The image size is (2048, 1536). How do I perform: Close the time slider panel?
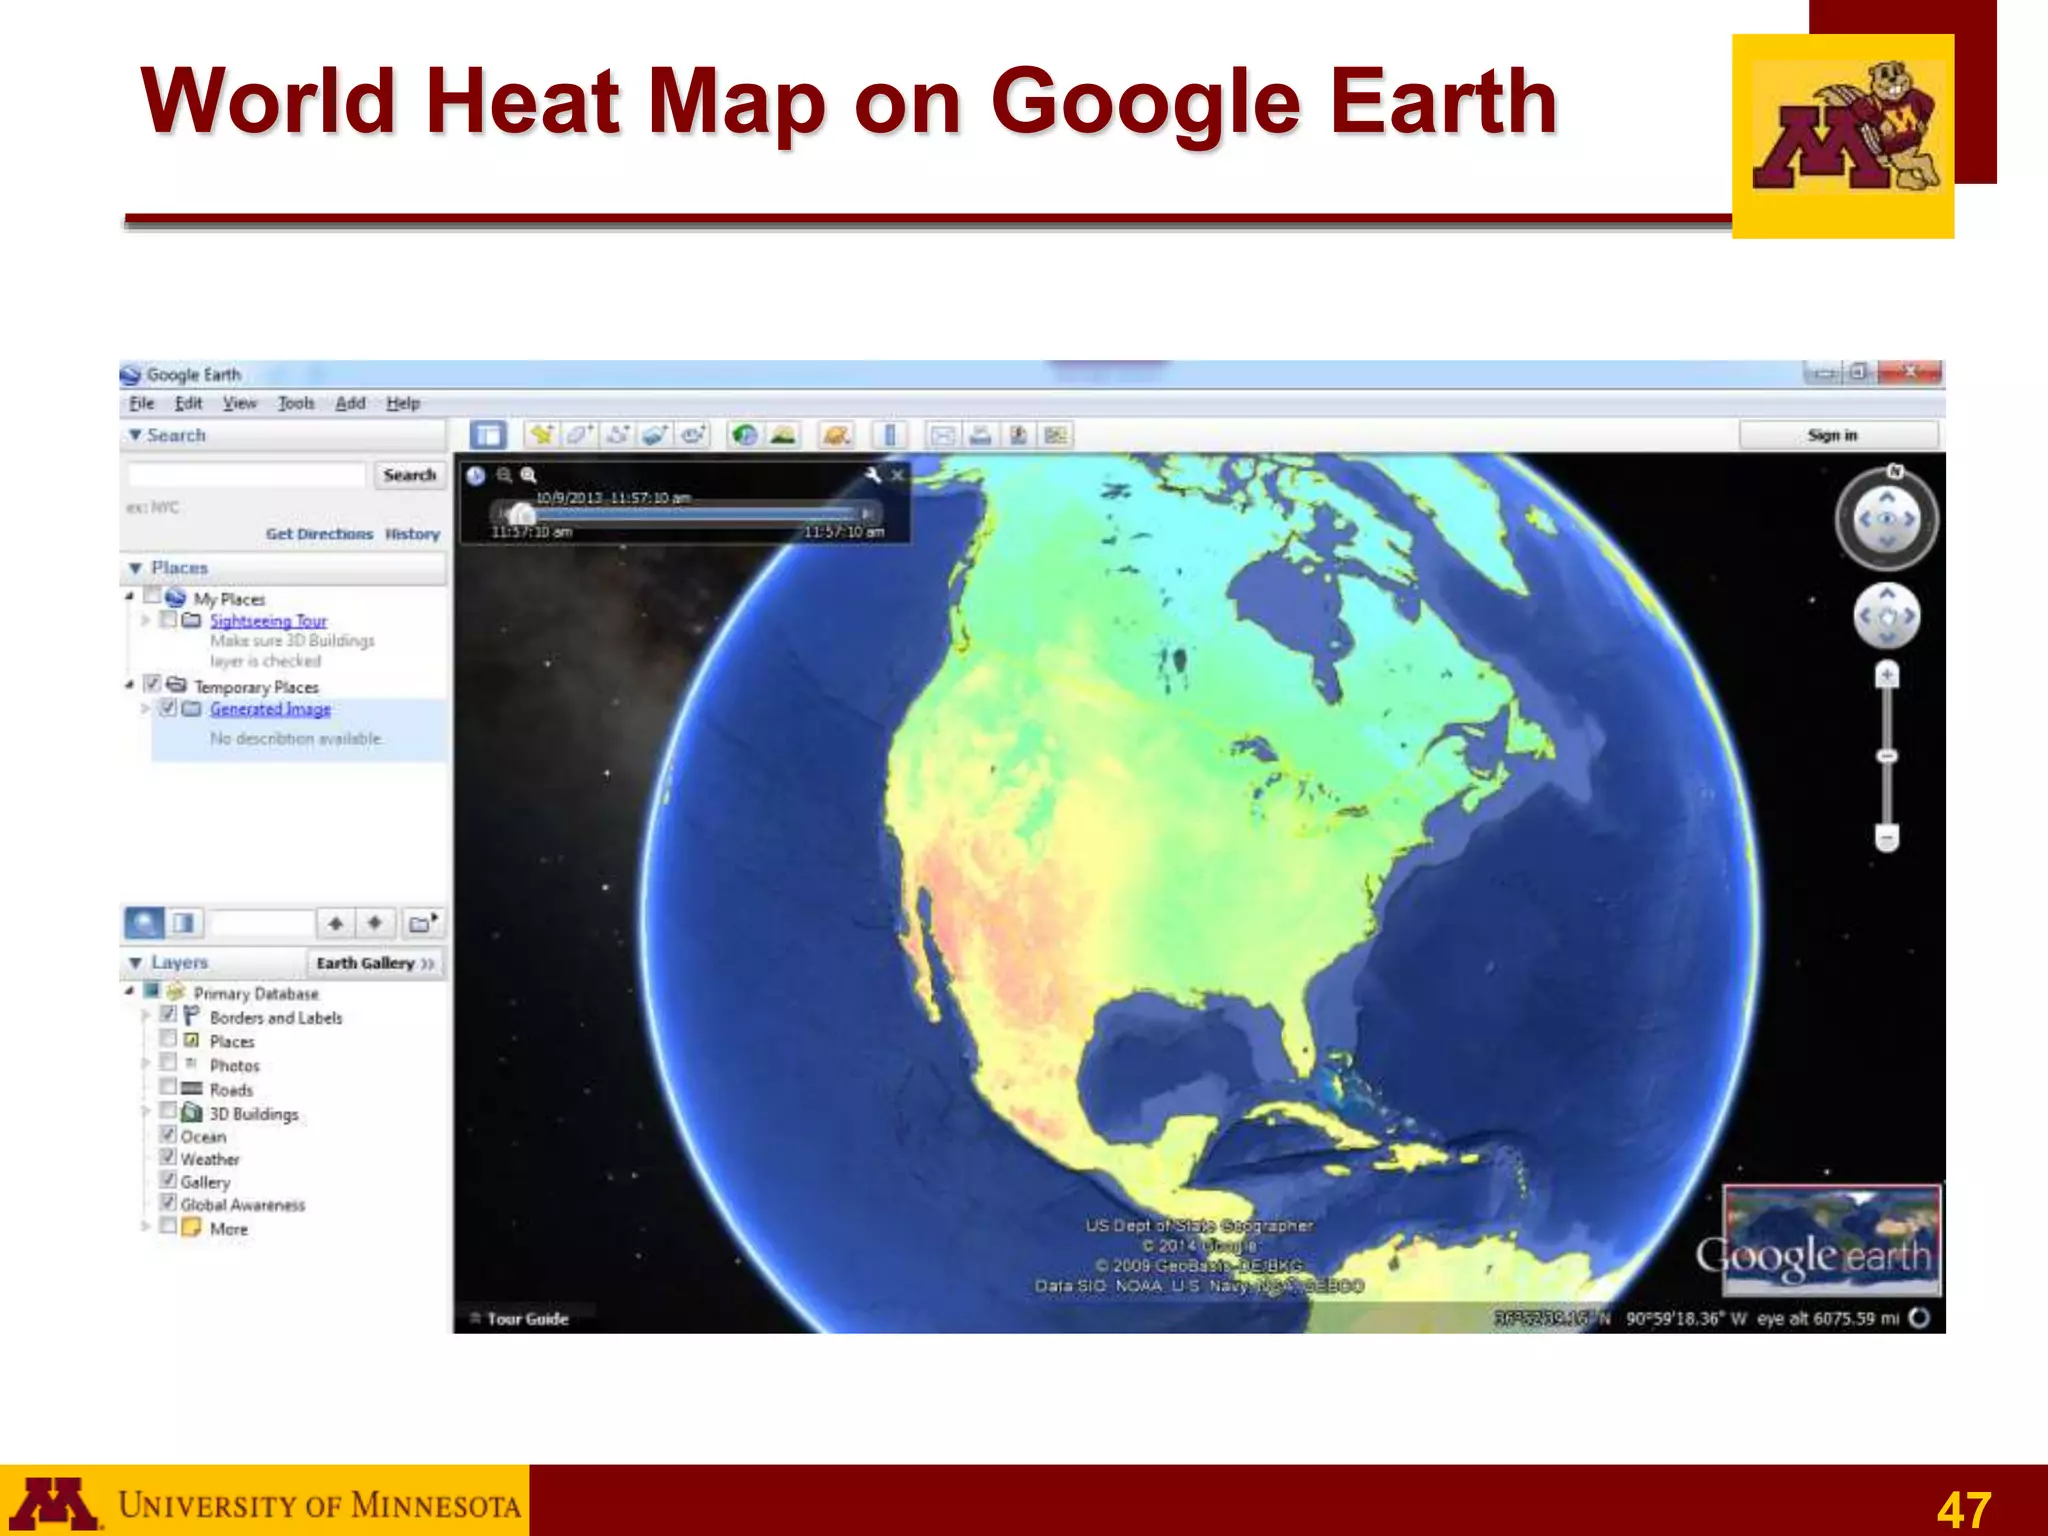point(897,476)
